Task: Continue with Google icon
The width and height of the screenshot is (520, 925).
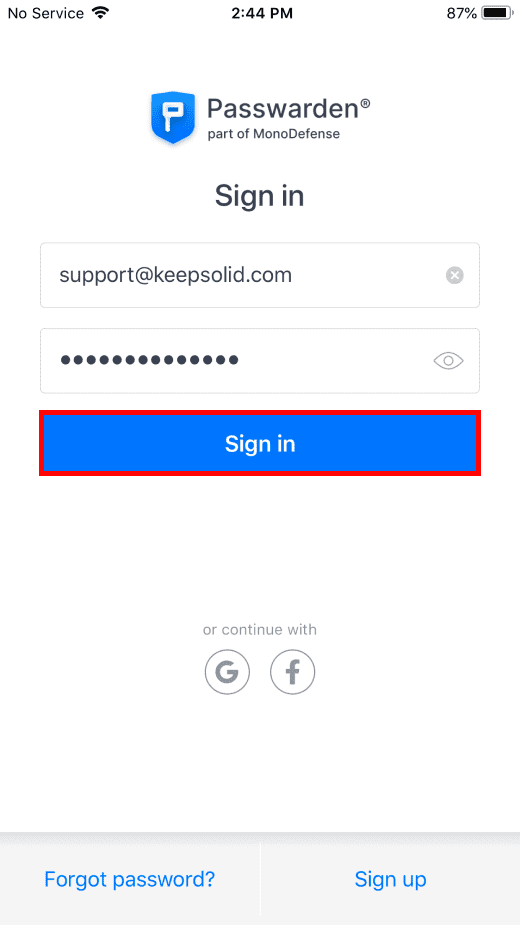Action: [x=227, y=671]
